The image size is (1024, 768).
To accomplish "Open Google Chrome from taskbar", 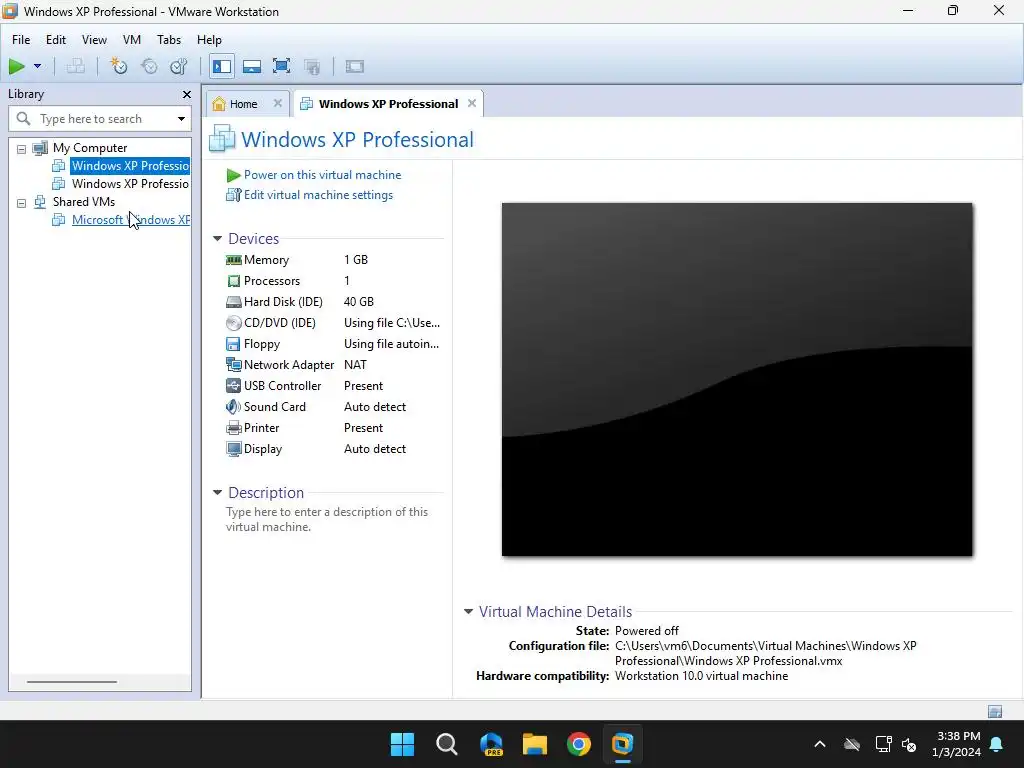I will (579, 744).
